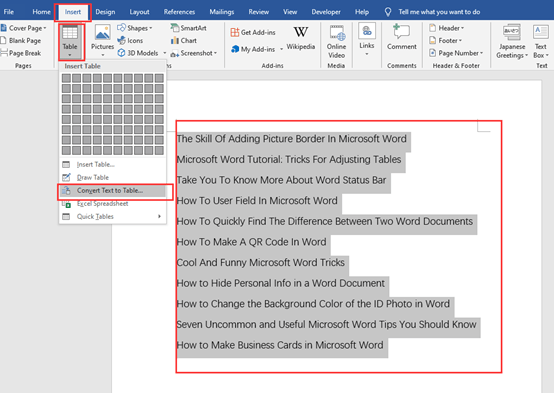Viewport: 554px width, 393px height.
Task: Select Draw Table option
Action: click(112, 177)
